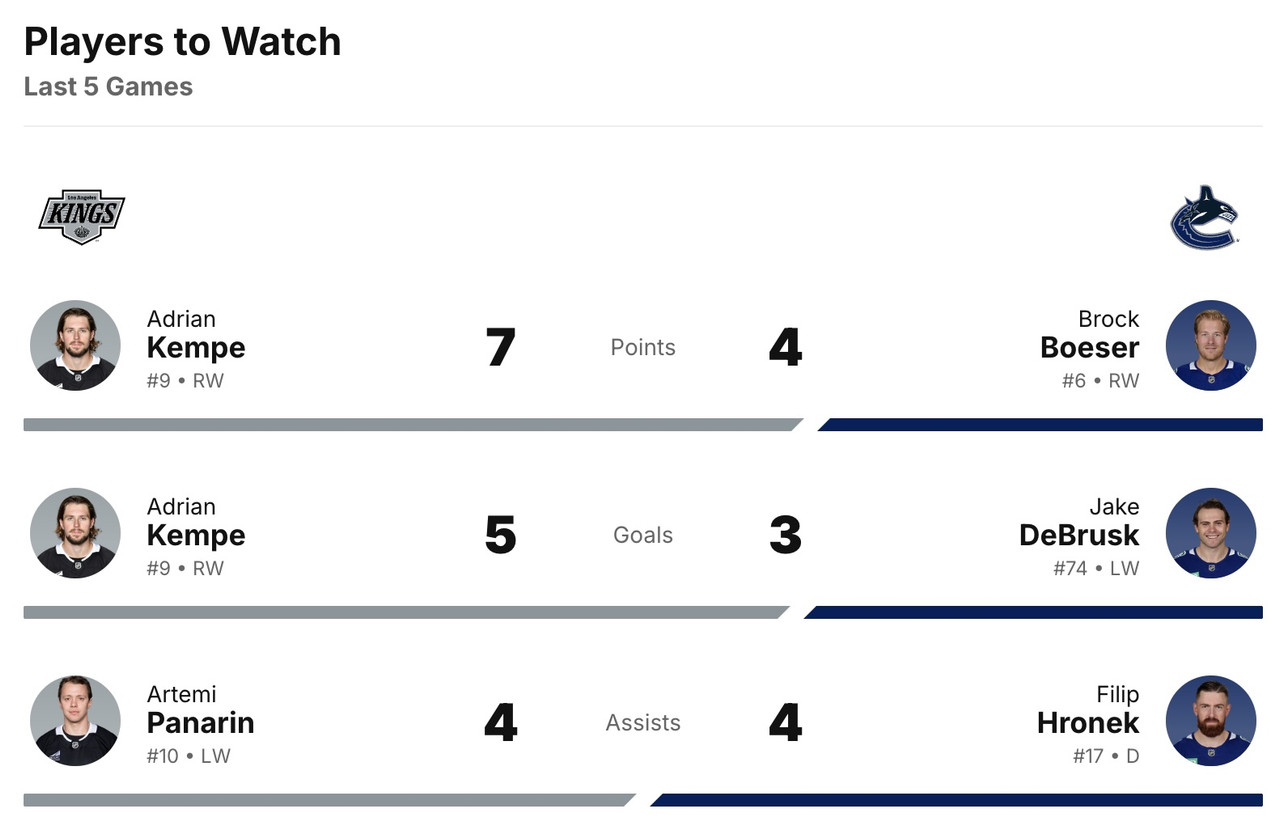Open Jake DeBrusk's headshot photo
1280x830 pixels.
(x=1210, y=533)
